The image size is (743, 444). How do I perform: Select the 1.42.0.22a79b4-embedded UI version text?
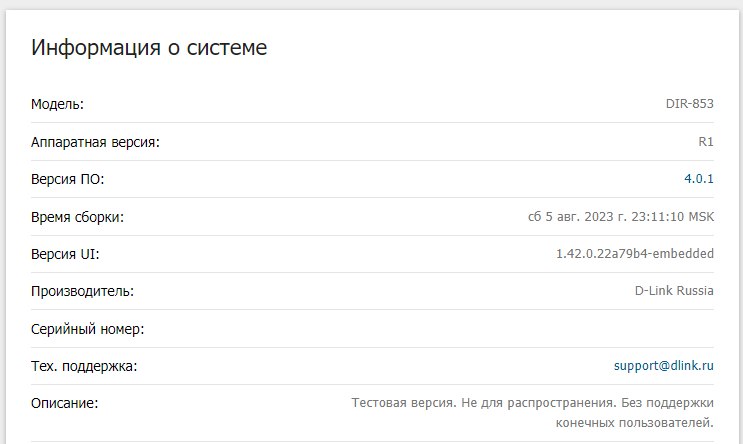tap(634, 254)
